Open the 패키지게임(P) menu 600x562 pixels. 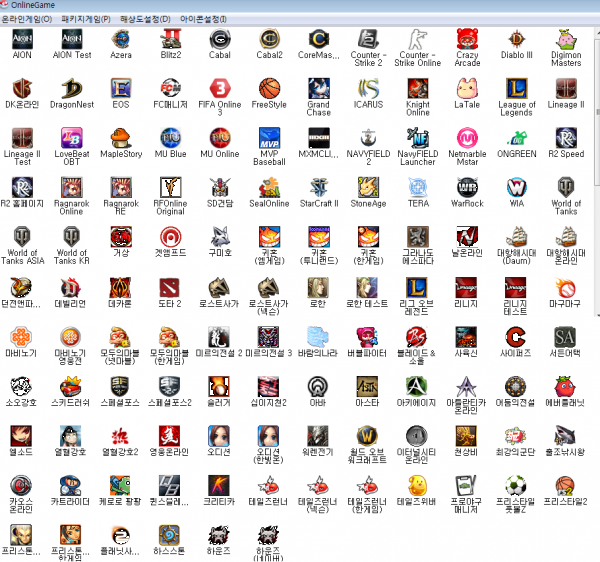(x=86, y=19)
